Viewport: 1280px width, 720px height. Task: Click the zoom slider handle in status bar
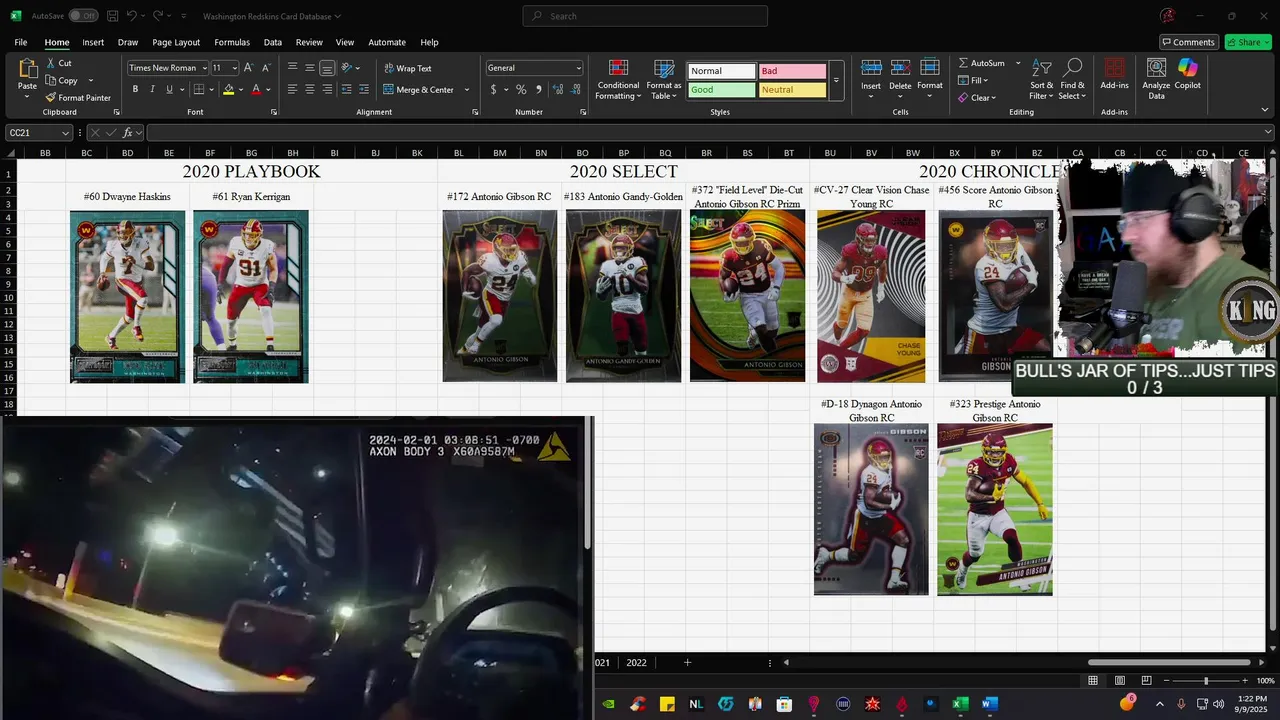[x=1206, y=681]
